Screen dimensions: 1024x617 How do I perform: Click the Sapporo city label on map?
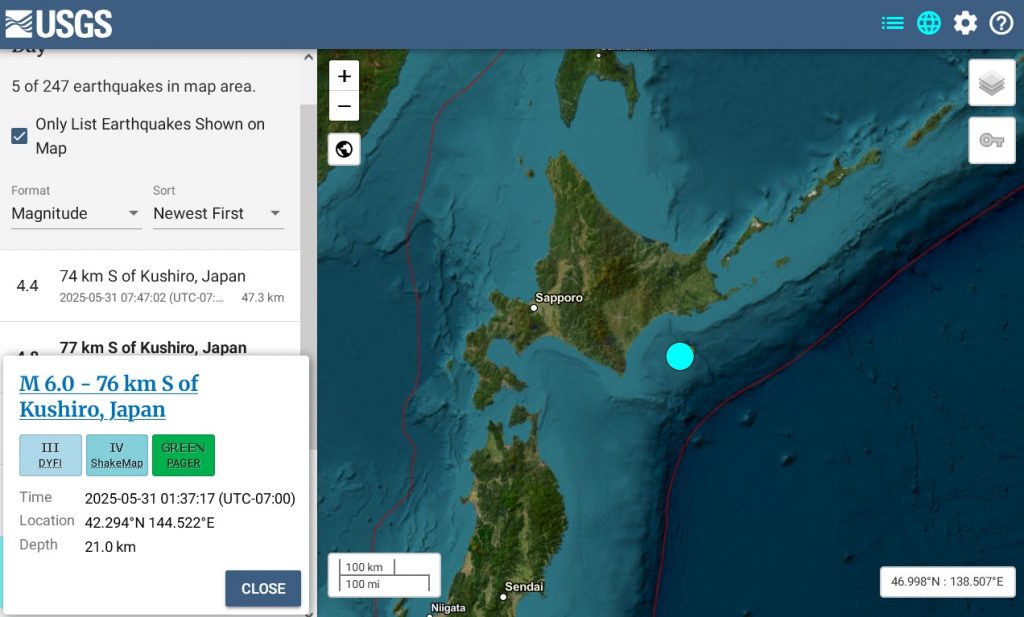(x=558, y=298)
